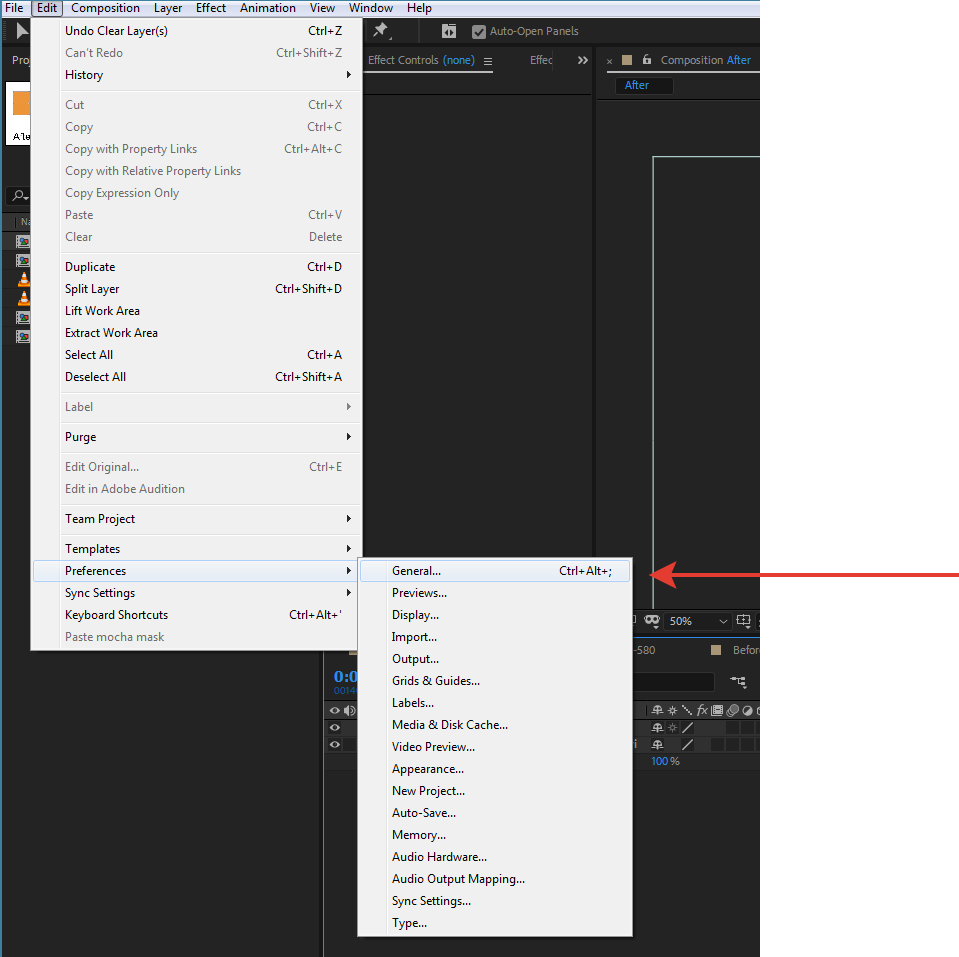Hide the top layer using its eye icon

point(334,727)
